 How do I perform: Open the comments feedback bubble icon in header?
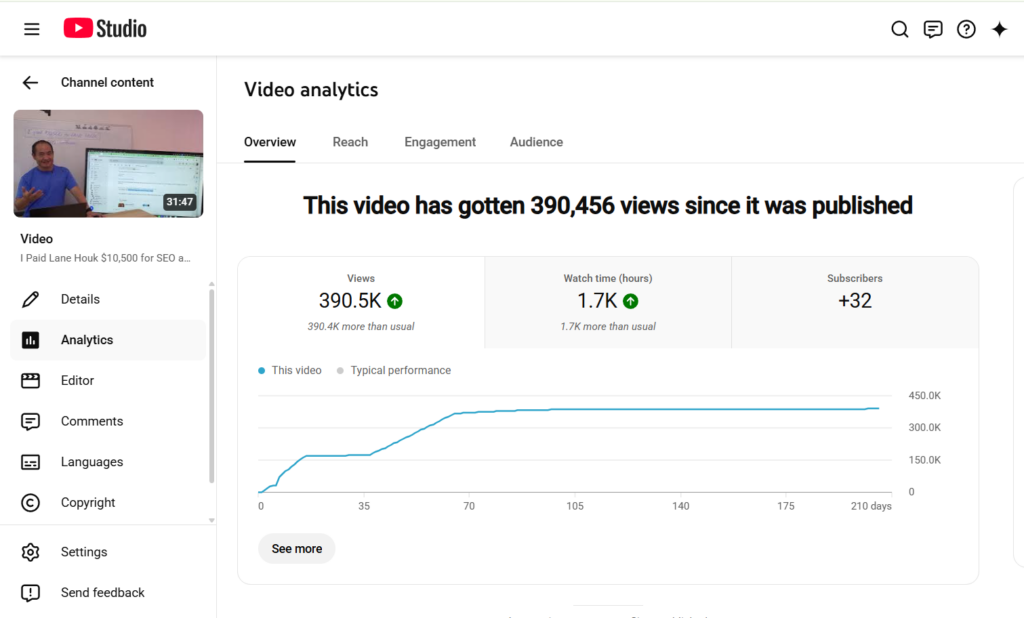click(x=933, y=29)
